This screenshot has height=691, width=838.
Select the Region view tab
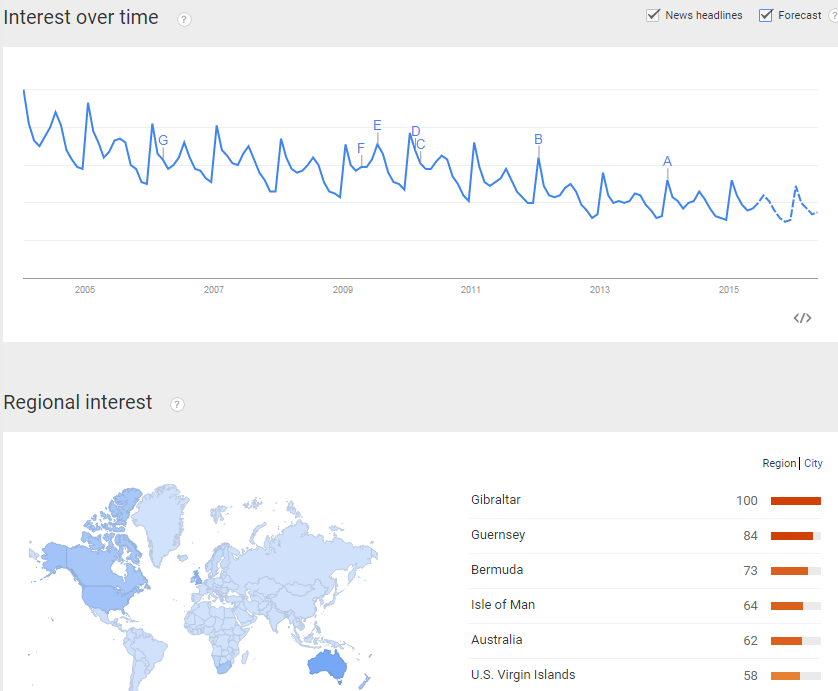(779, 463)
